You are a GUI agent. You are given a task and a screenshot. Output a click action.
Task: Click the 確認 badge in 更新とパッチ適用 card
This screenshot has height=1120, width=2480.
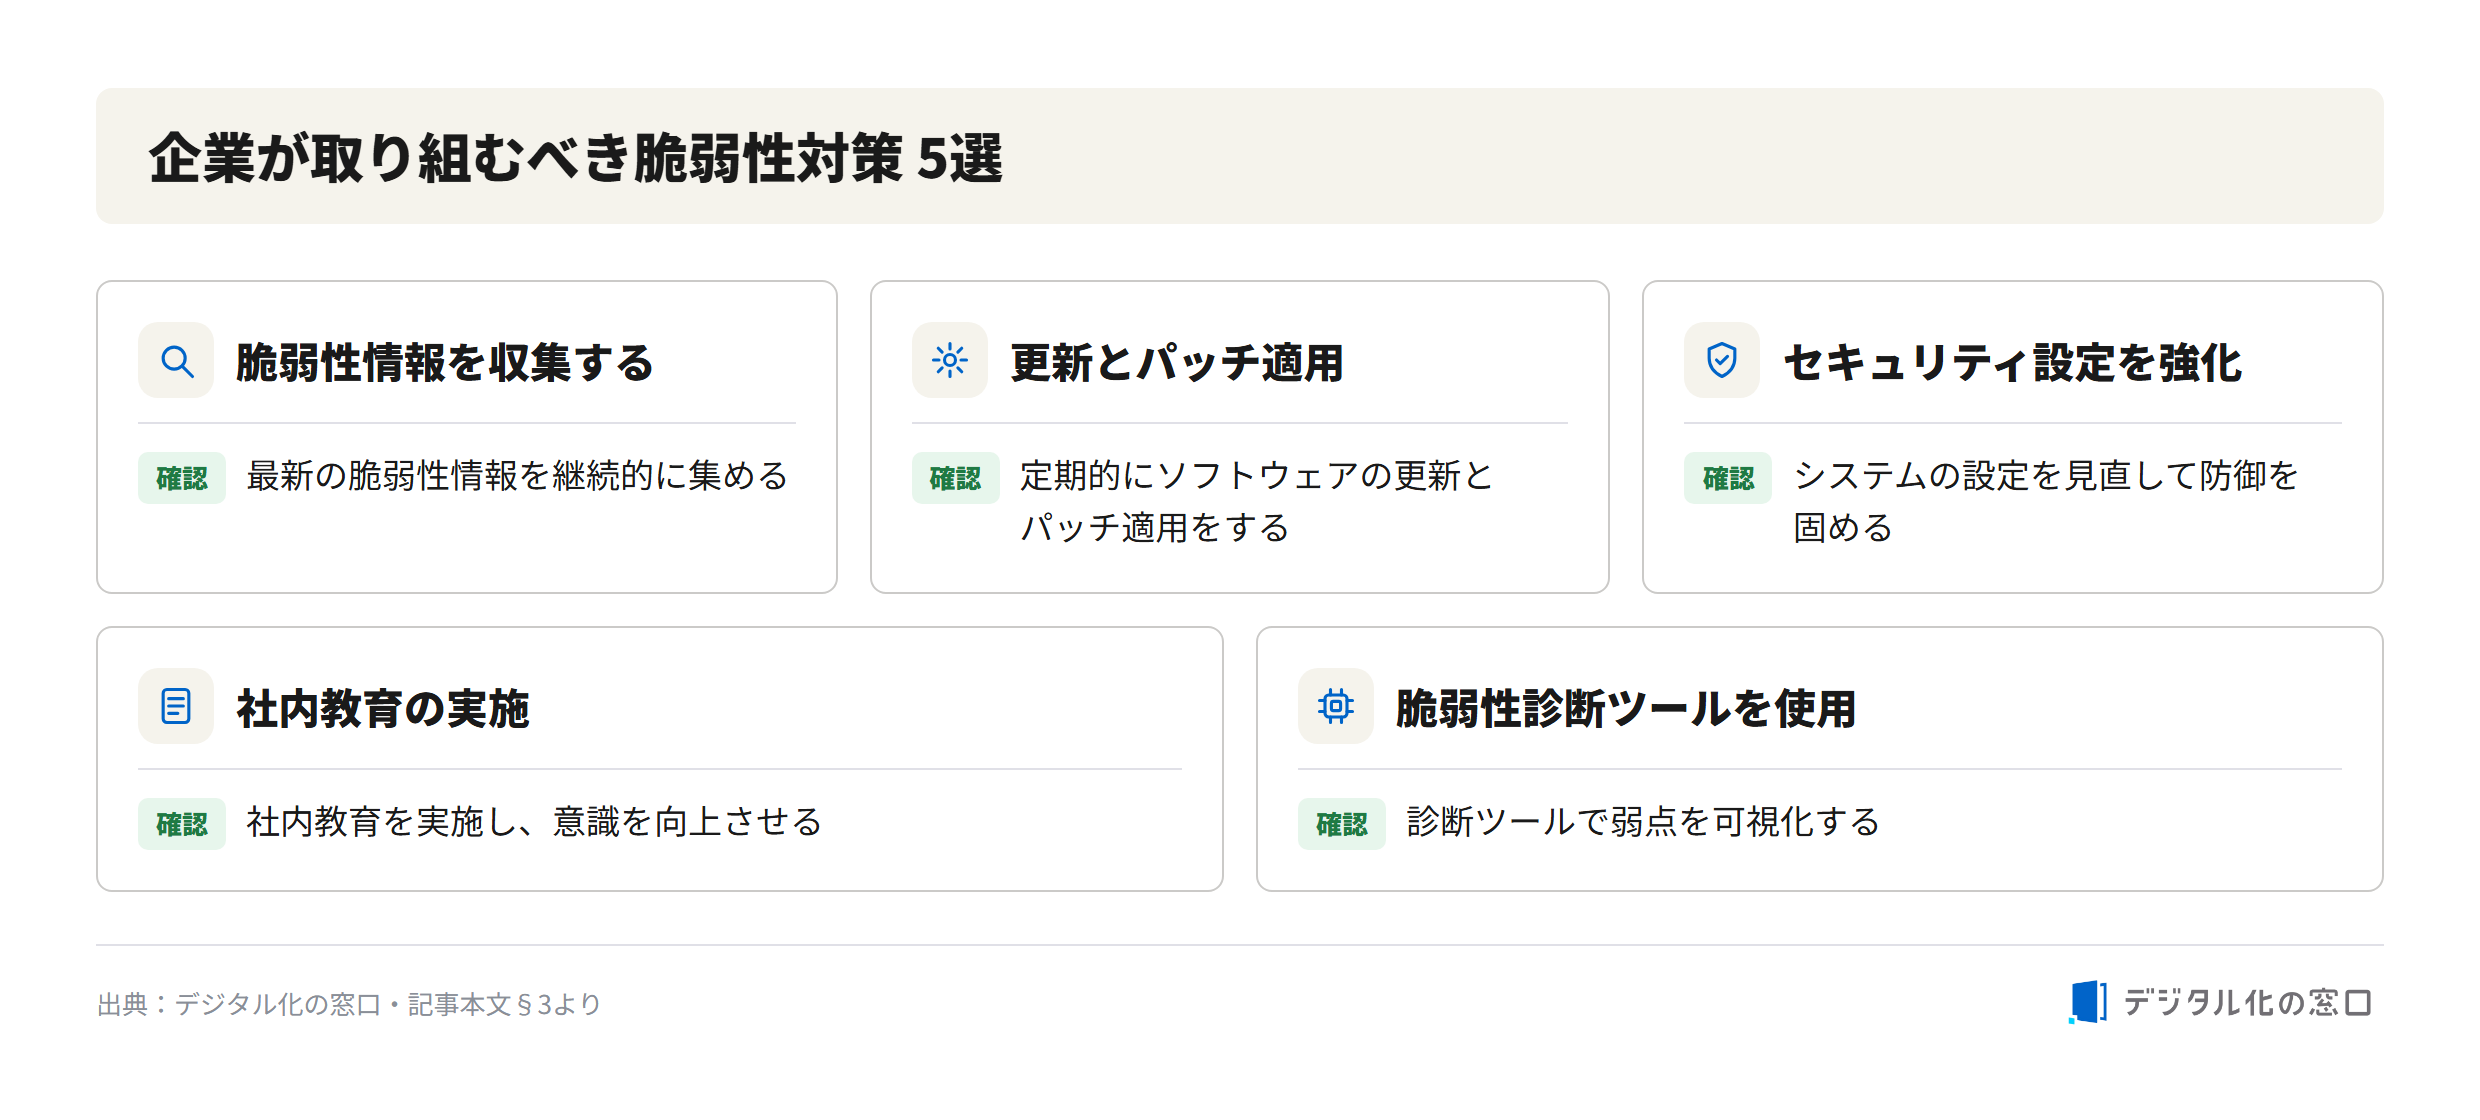click(x=955, y=478)
